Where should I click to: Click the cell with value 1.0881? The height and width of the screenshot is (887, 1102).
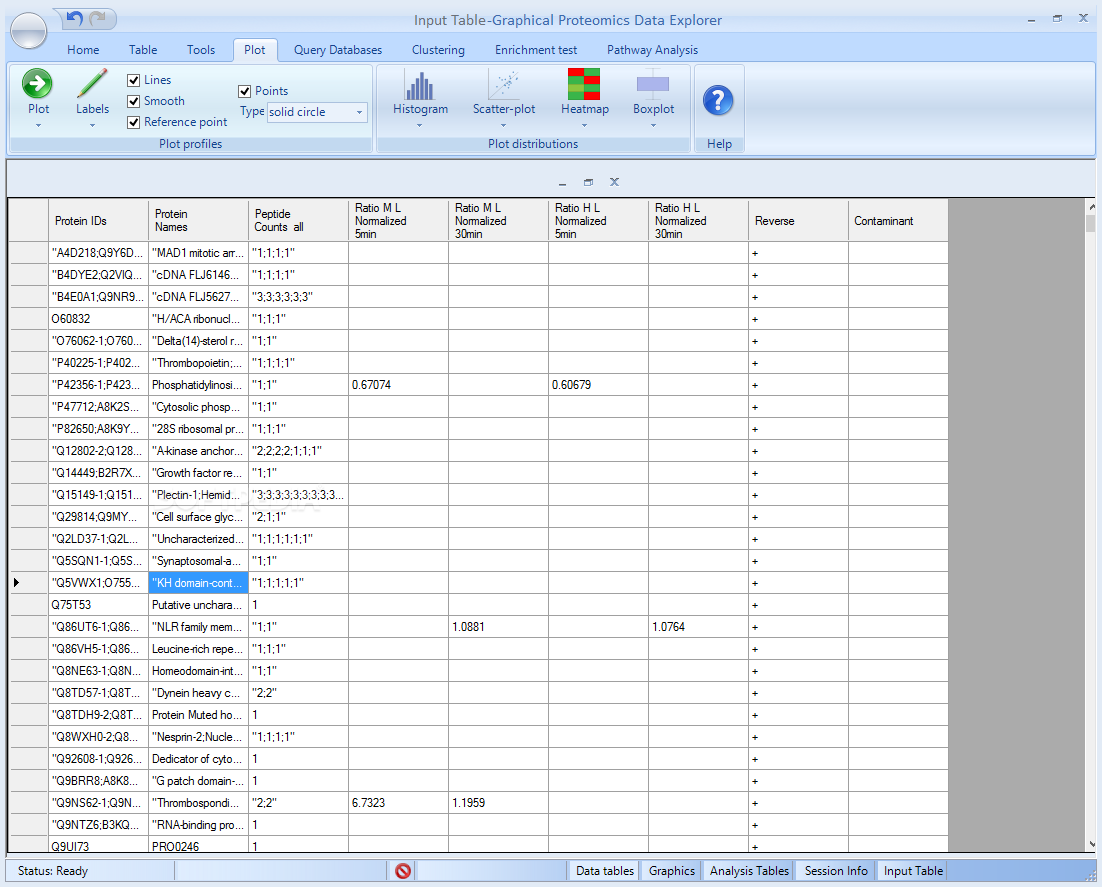click(x=498, y=627)
